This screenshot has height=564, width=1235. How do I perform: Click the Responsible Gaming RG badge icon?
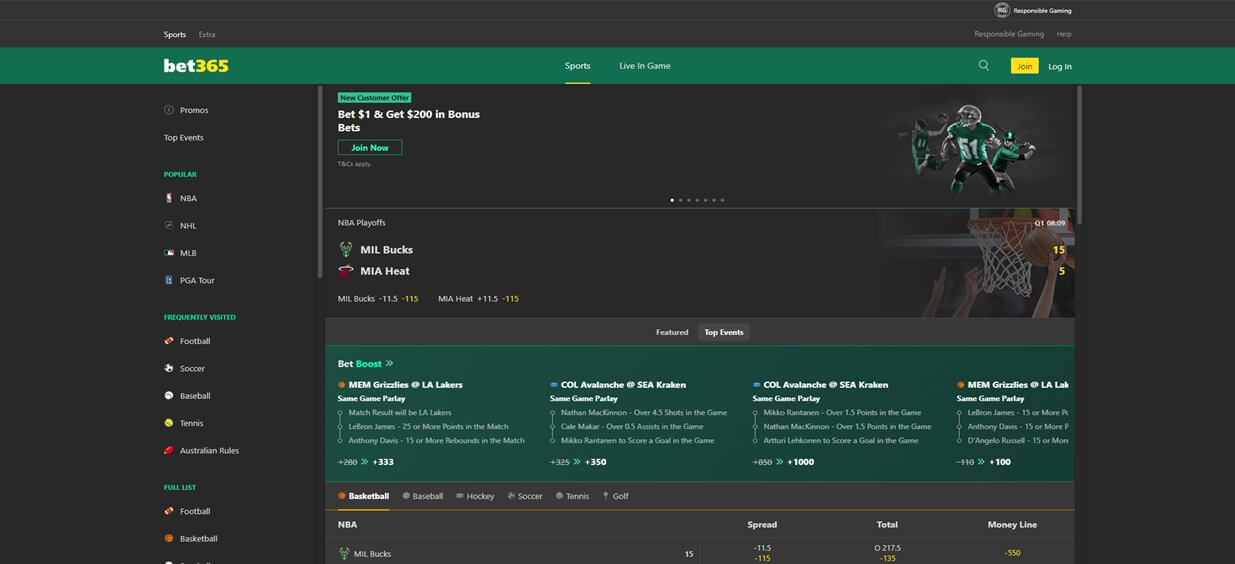coord(1001,10)
